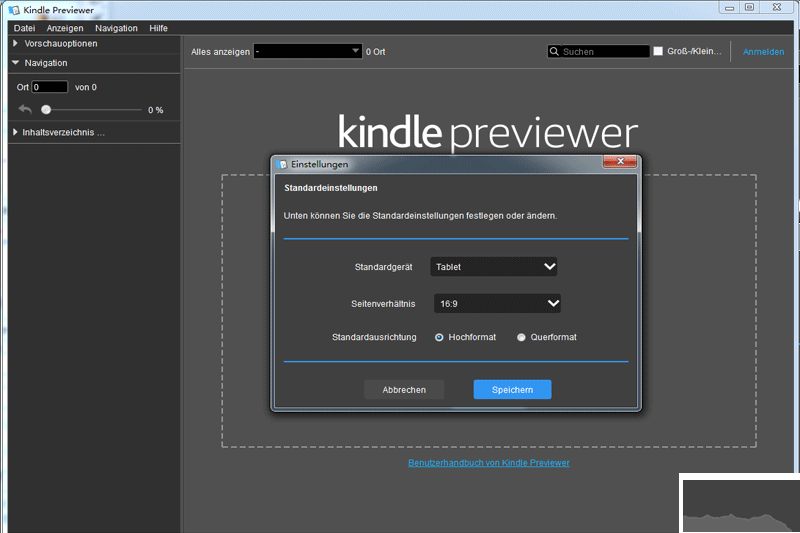The height and width of the screenshot is (533, 800).
Task: Click the back arrow icon in Navigation
Action: (x=25, y=109)
